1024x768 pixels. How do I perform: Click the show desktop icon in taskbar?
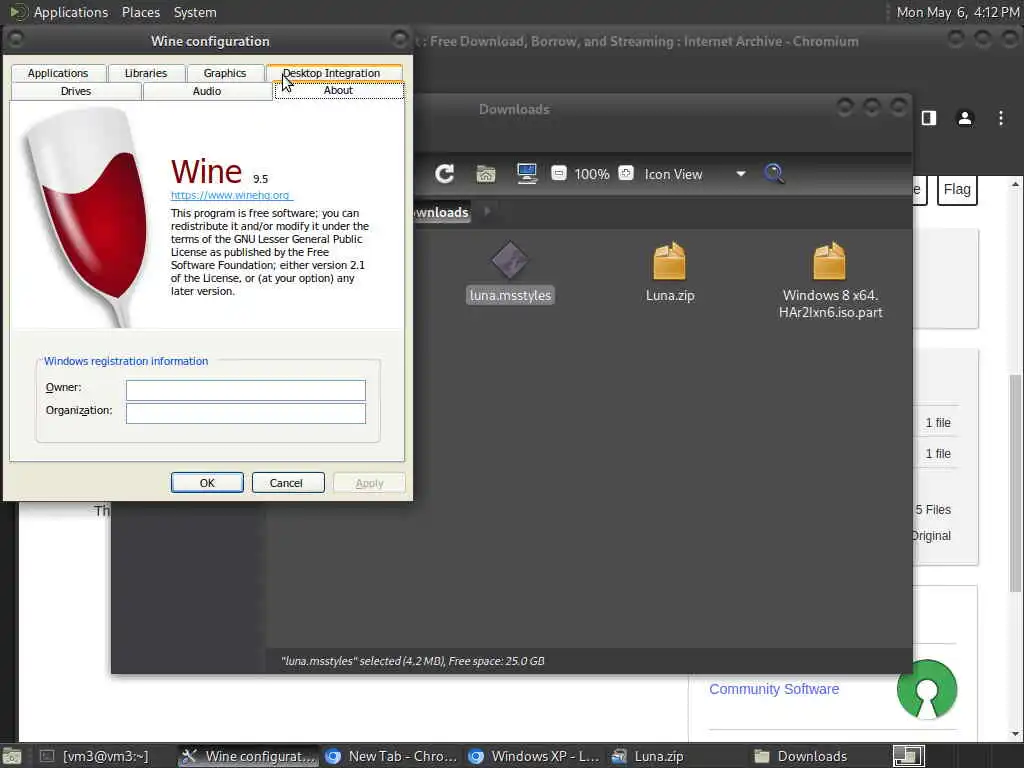tap(12, 756)
